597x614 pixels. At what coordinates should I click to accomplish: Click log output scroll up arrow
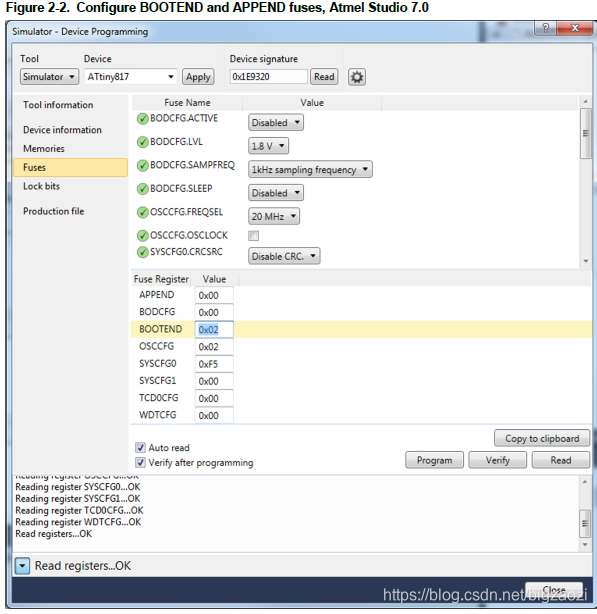[x=585, y=482]
